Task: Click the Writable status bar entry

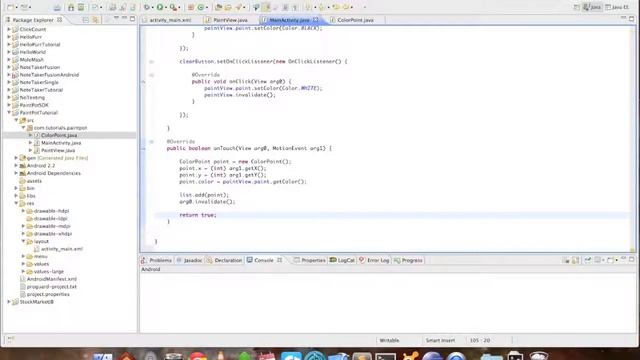Action: (389, 340)
